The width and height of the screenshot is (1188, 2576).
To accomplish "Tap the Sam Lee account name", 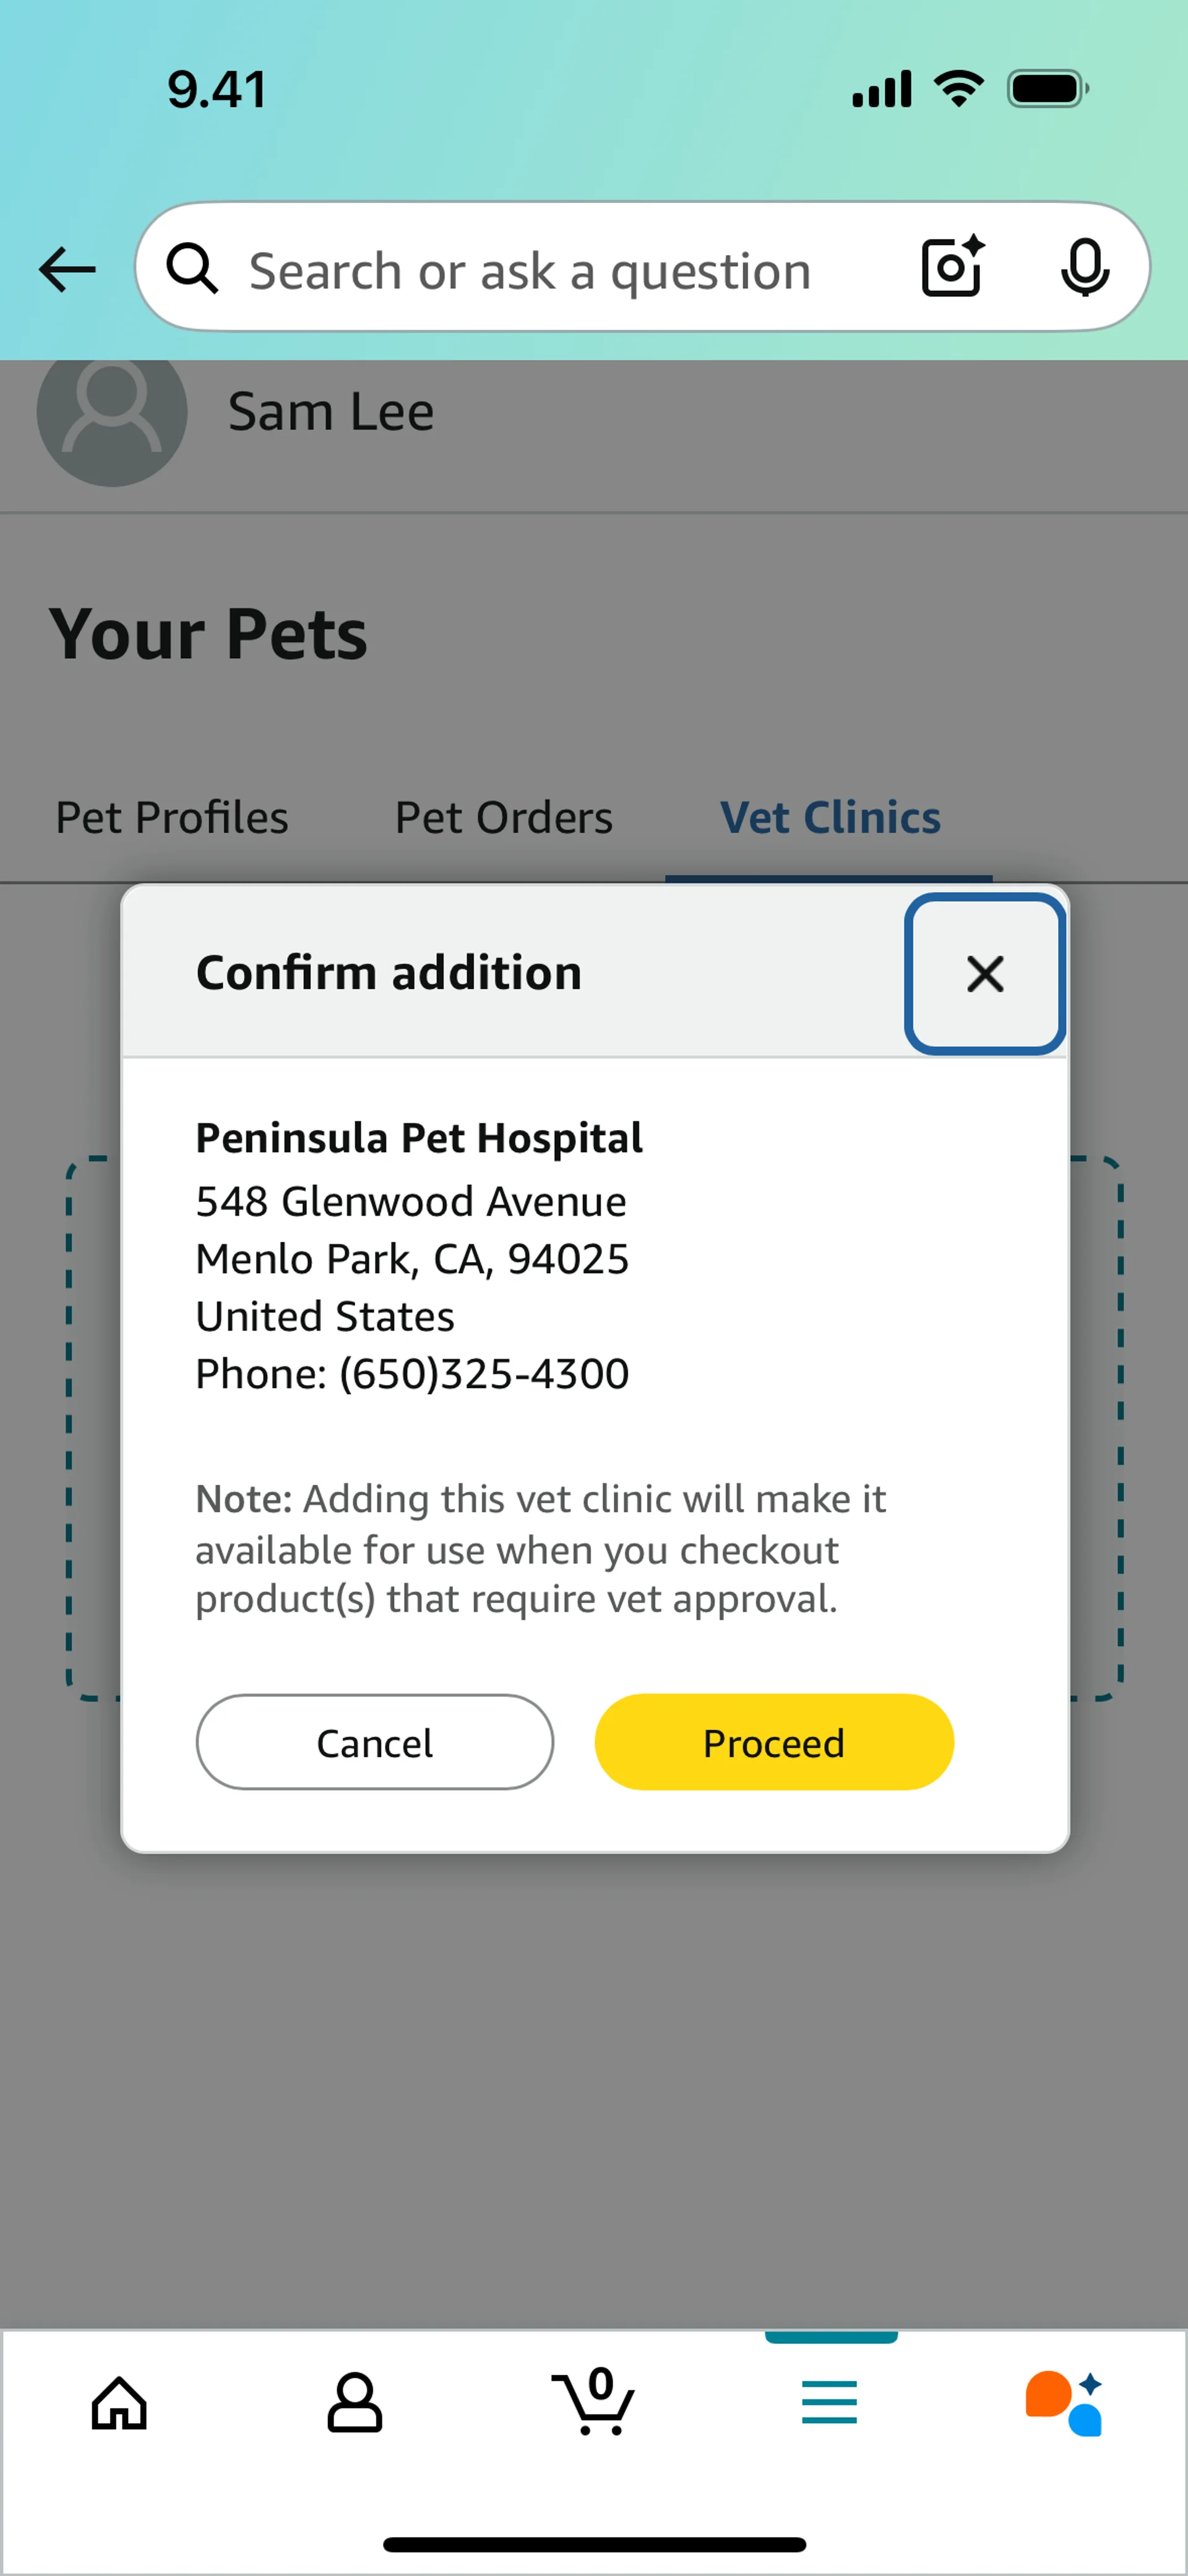I will pos(331,412).
